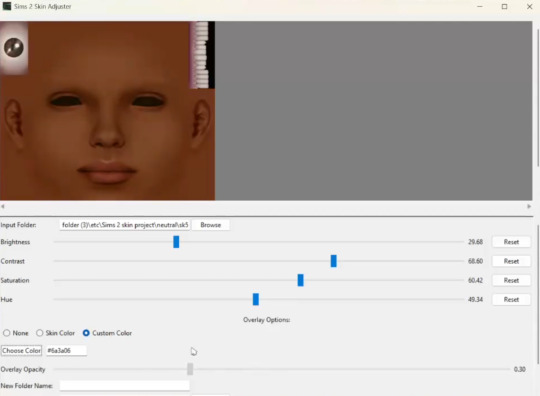Image resolution: width=540 pixels, height=396 pixels.
Task: Click the hex color code field
Action: [x=66, y=351]
